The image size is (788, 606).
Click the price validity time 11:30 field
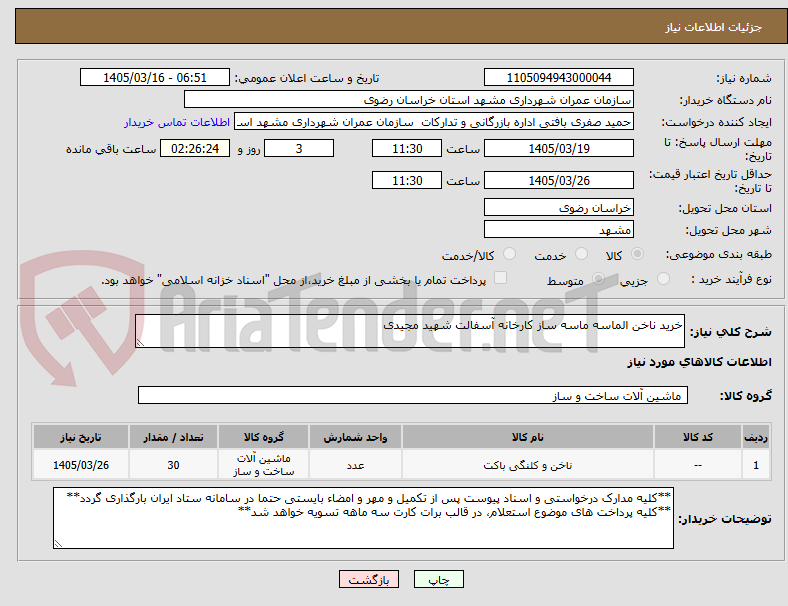[407, 180]
